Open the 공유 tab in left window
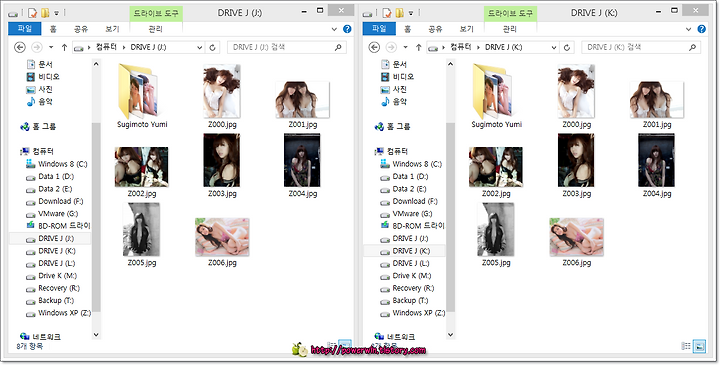Viewport: 720px width, 365px height. (x=81, y=29)
